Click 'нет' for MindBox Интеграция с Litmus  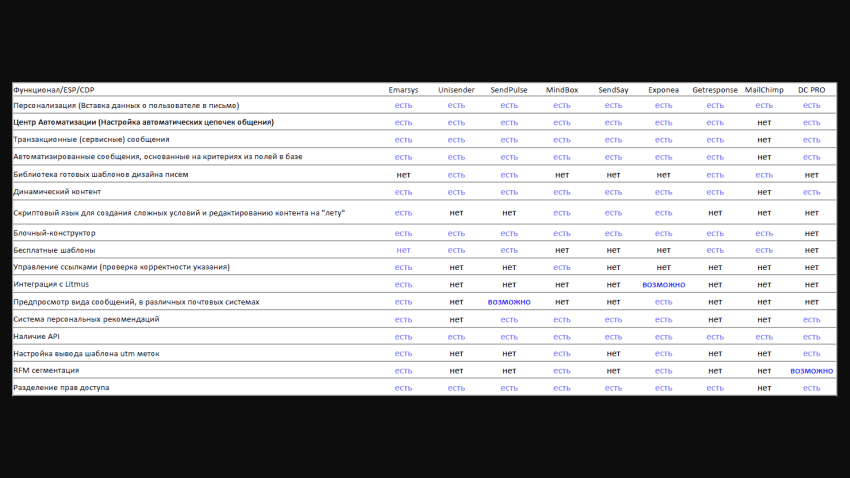click(x=562, y=285)
